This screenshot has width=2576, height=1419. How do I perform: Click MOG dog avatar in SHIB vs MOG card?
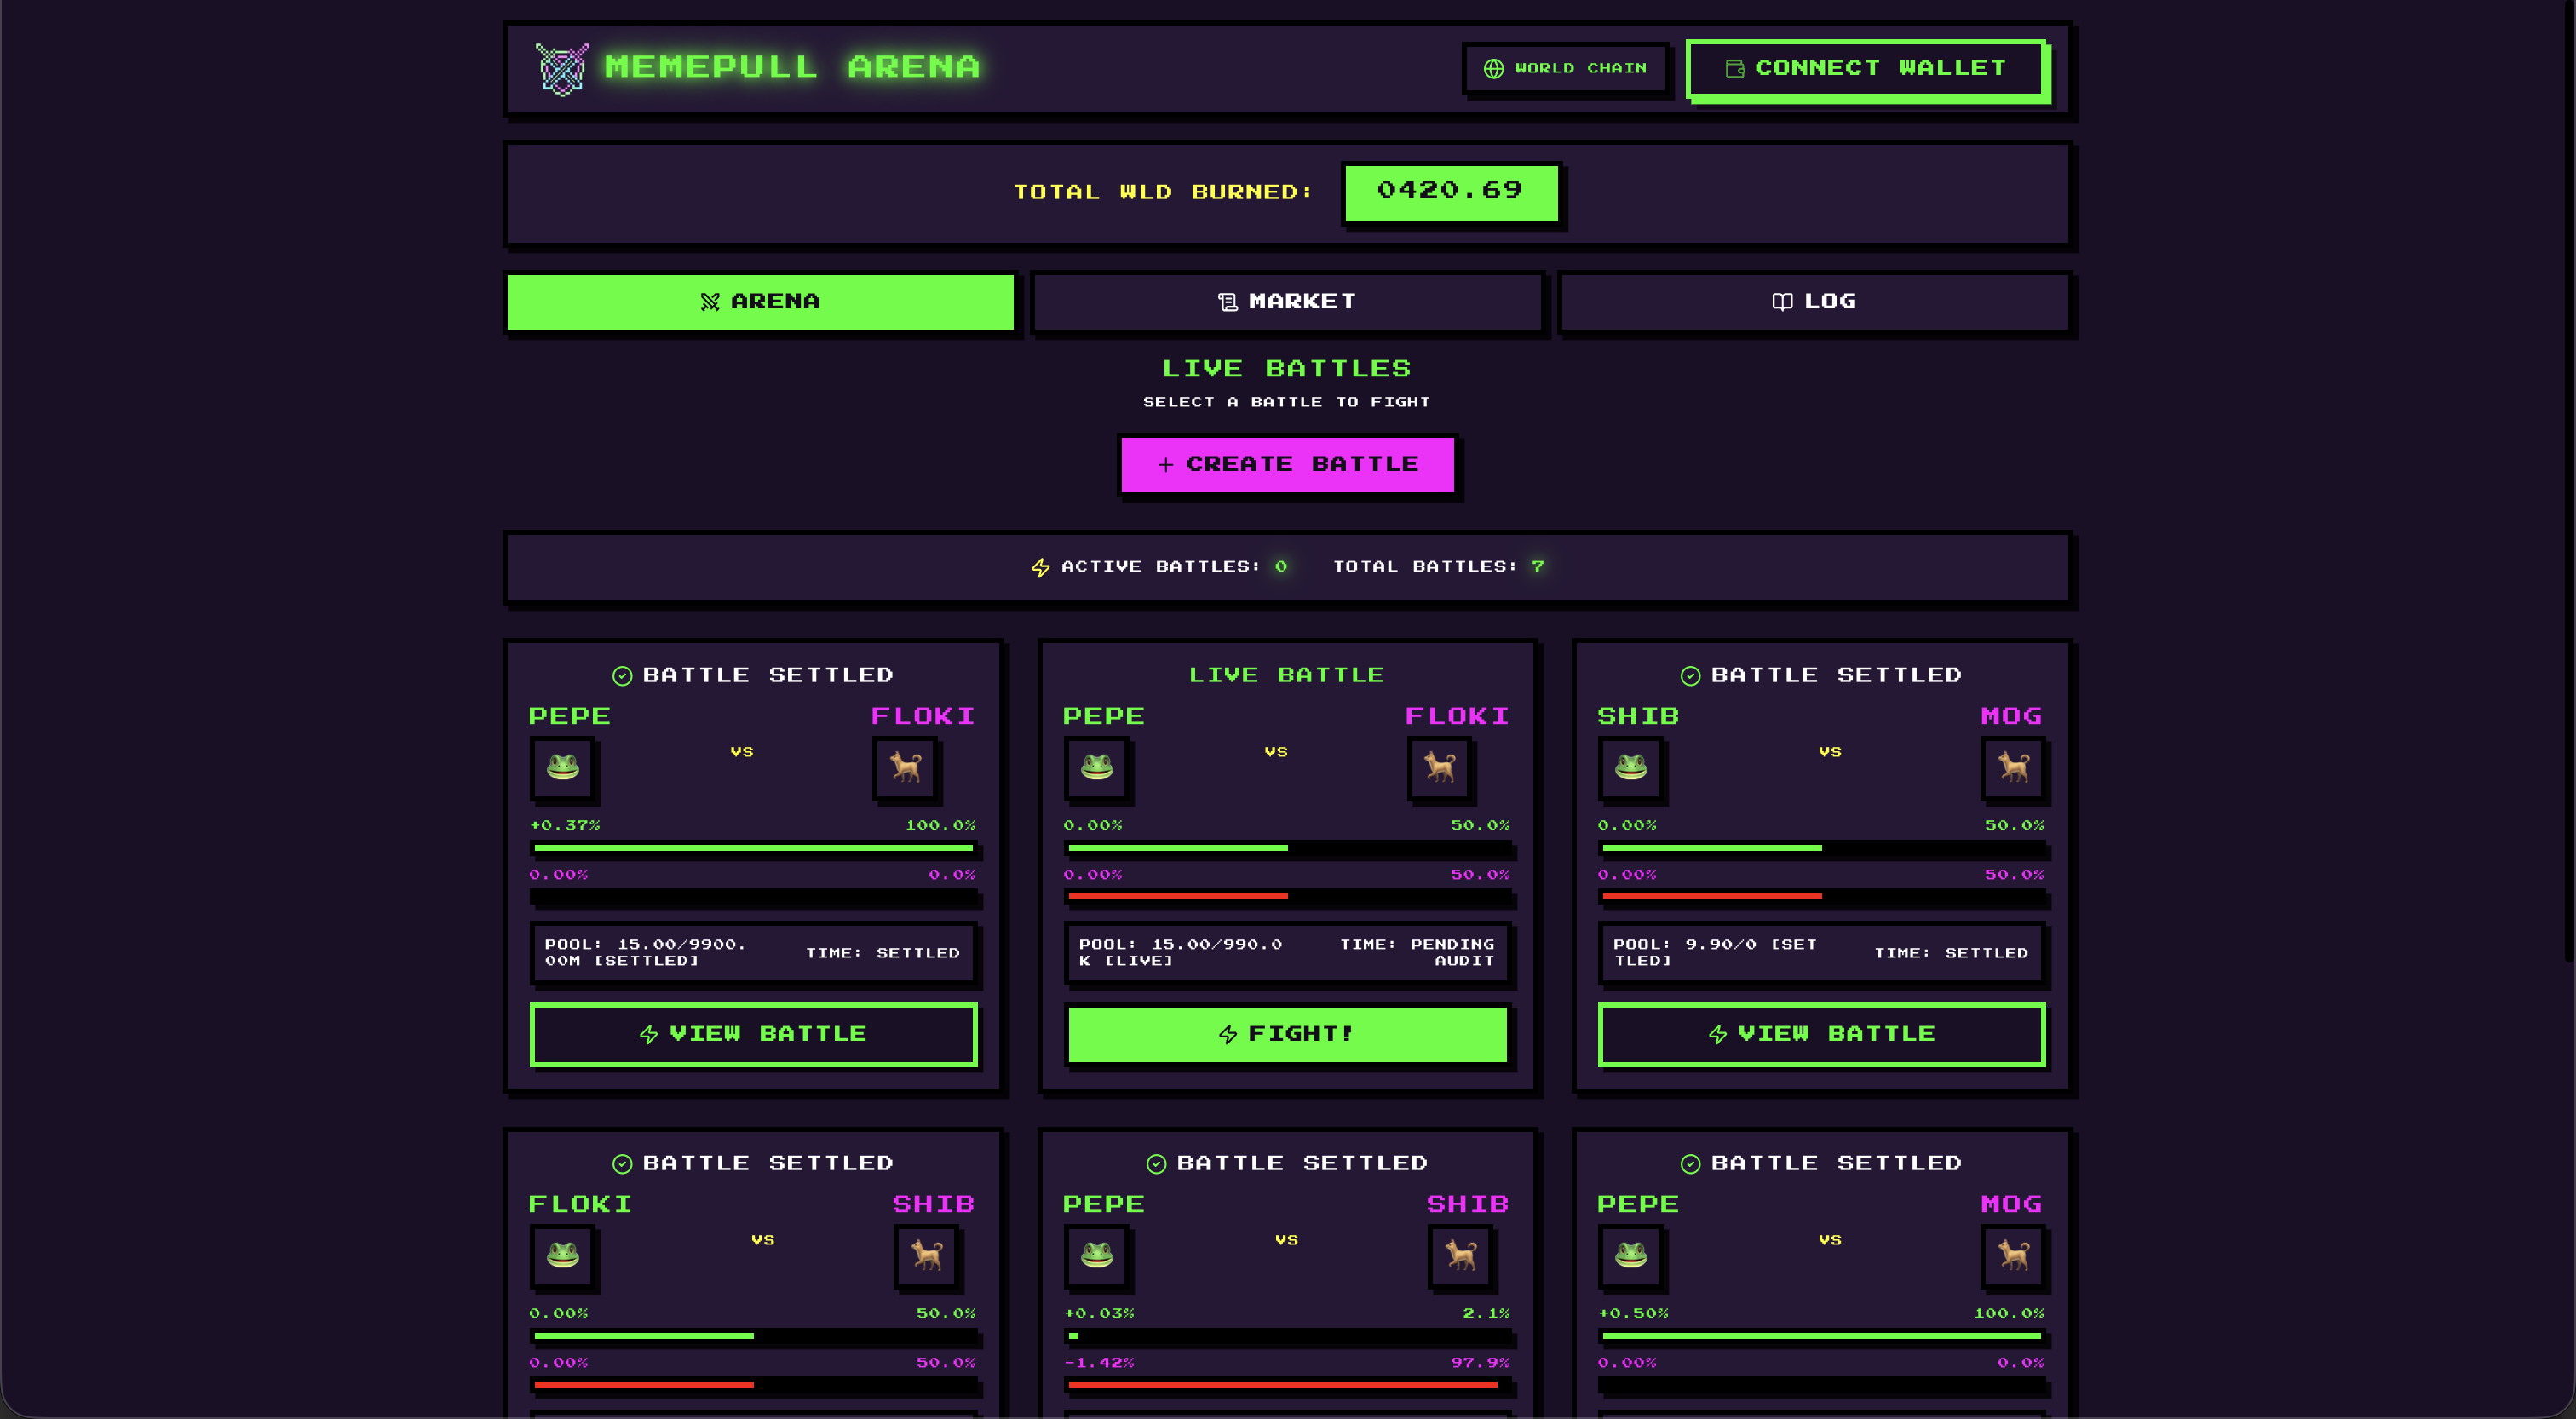(x=2014, y=768)
